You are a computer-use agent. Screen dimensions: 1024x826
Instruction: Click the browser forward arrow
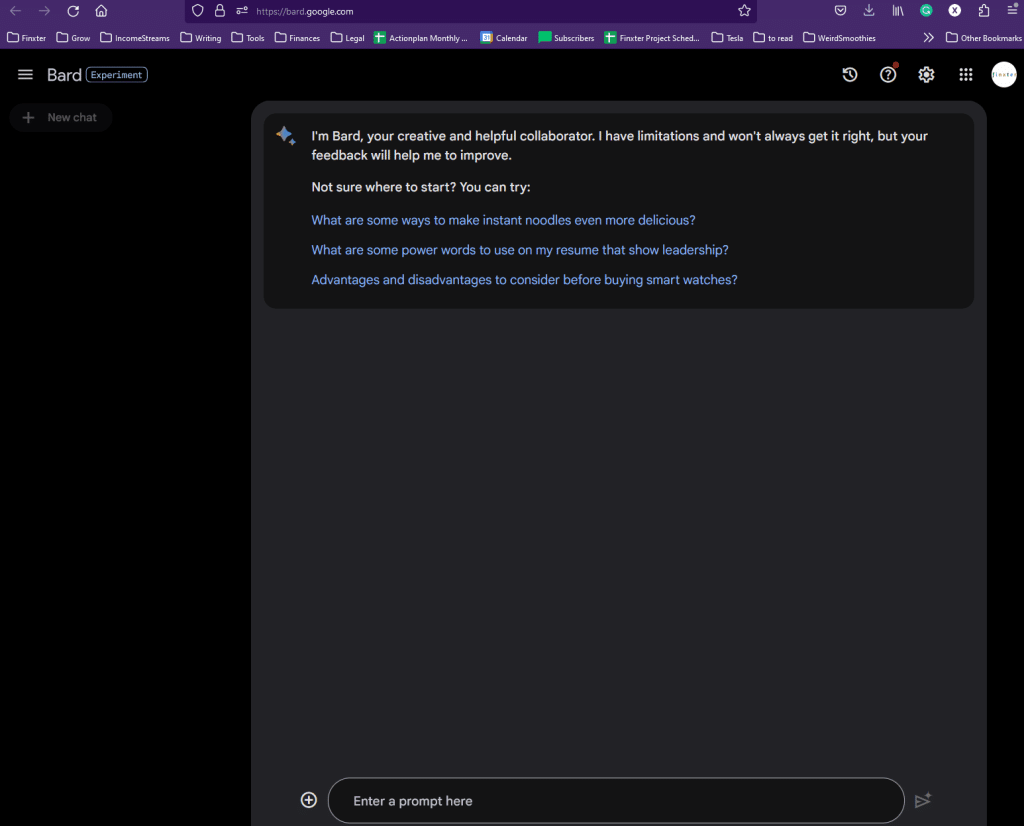pyautogui.click(x=44, y=10)
